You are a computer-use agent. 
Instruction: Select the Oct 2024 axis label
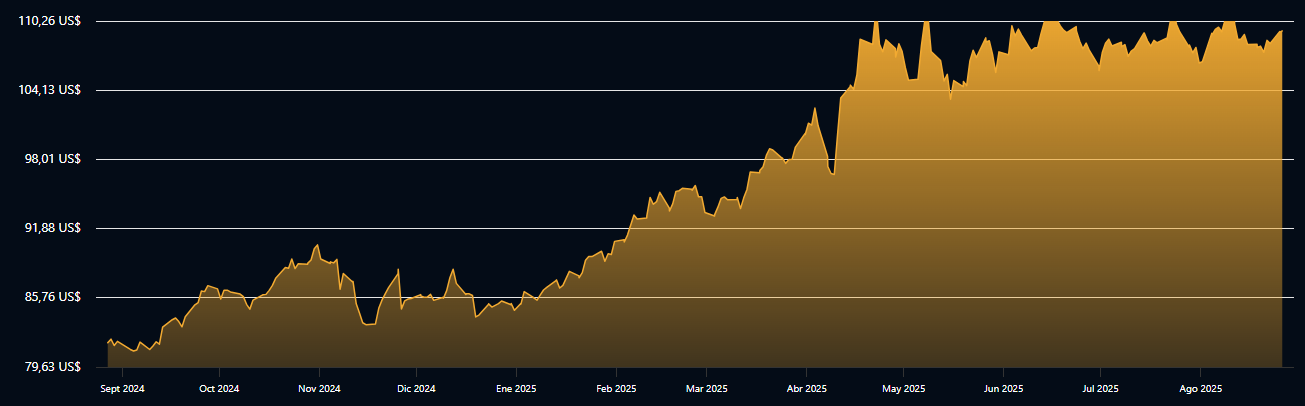219,388
